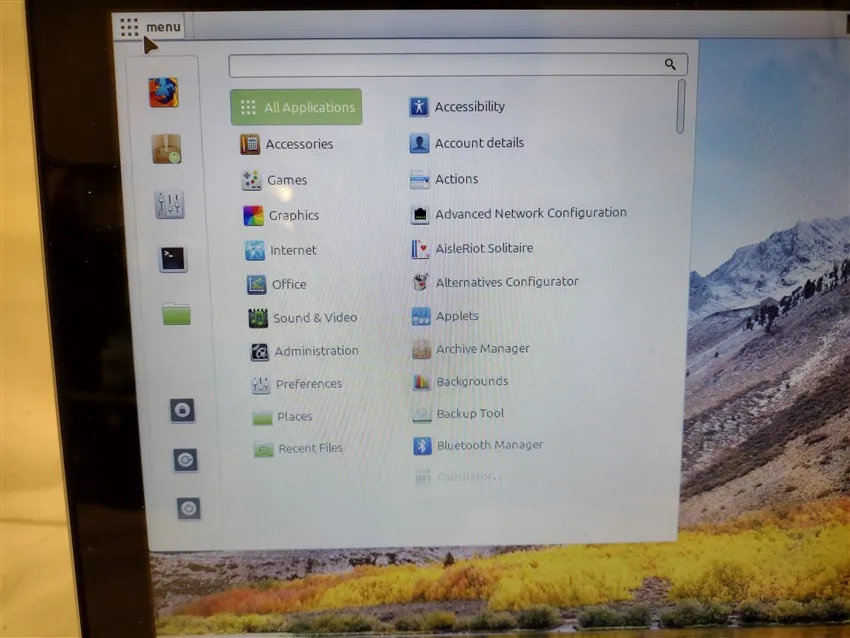Click the Logout icon in sidebar
850x638 pixels.
185,460
